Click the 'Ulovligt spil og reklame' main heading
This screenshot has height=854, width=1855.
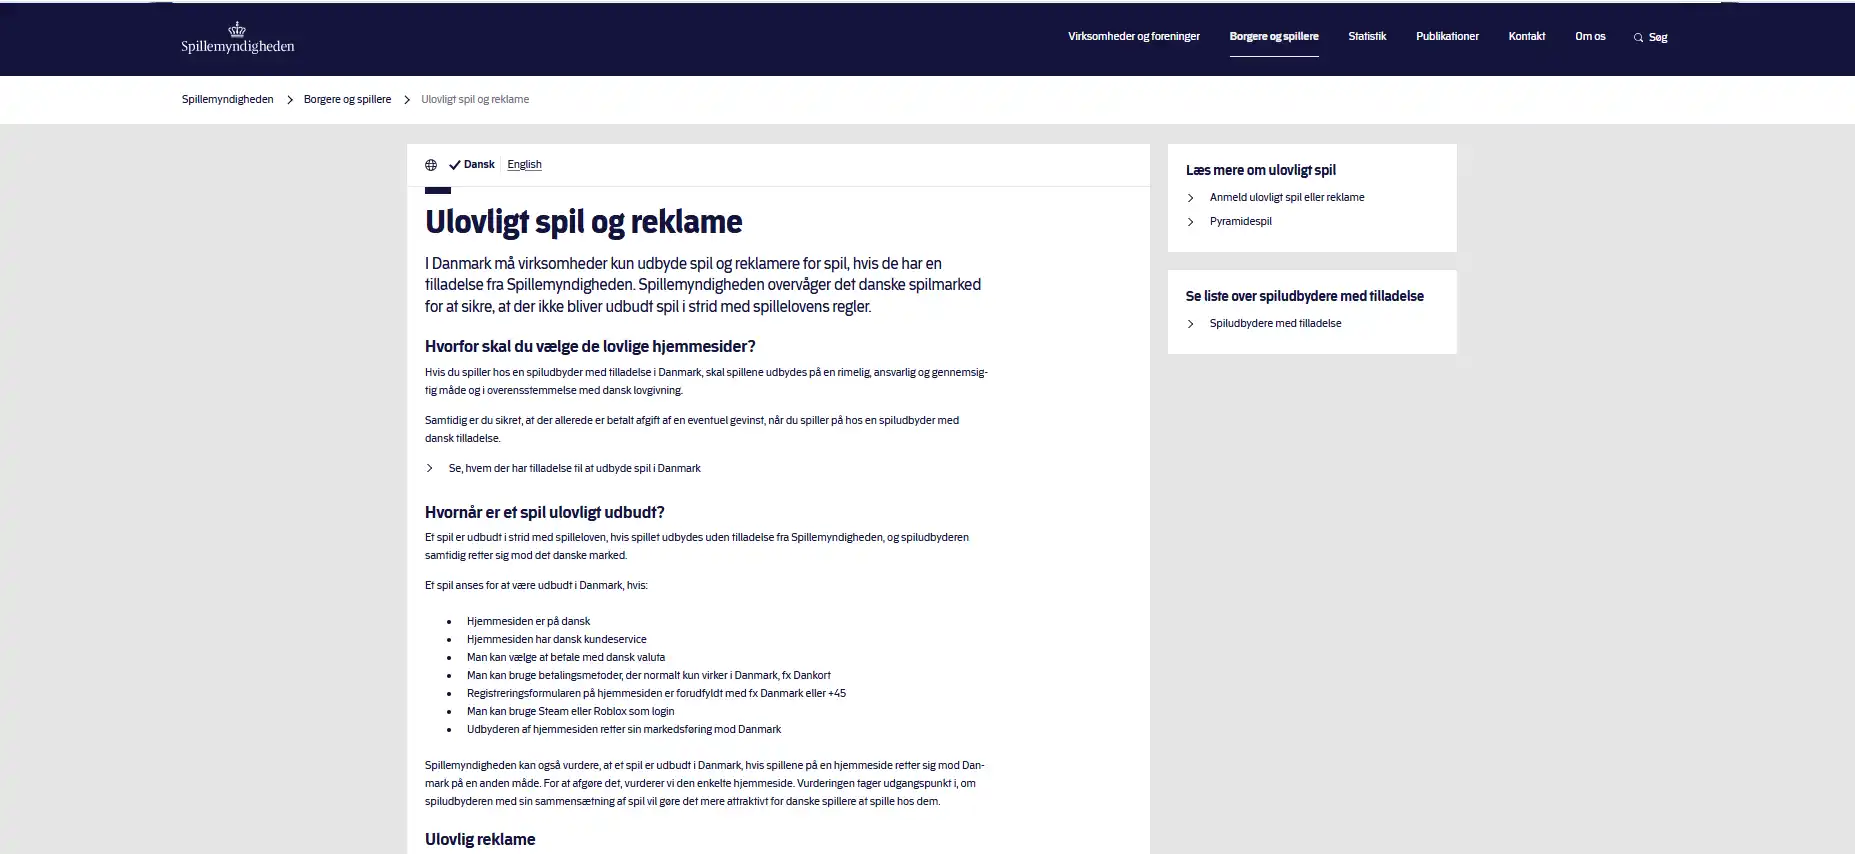point(584,222)
